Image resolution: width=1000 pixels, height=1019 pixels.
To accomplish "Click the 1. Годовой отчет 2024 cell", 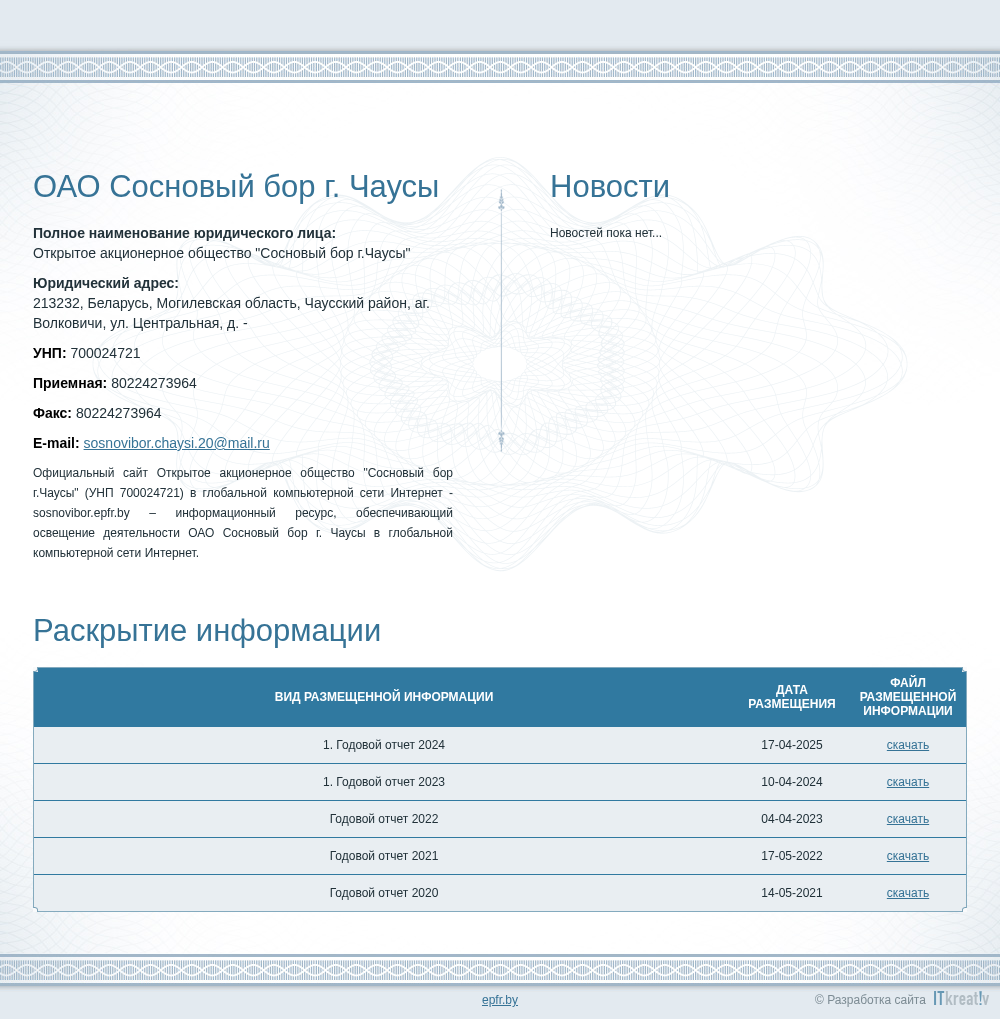I will [384, 745].
